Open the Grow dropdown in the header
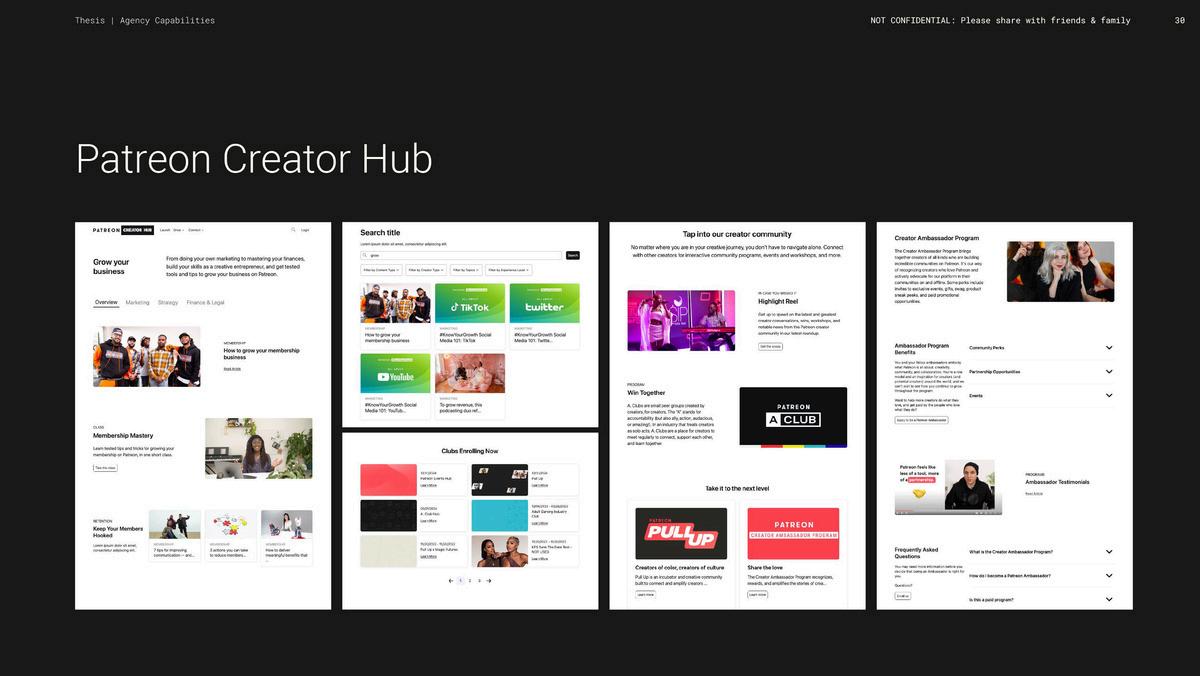Viewport: 1200px width, 676px height. click(178, 230)
